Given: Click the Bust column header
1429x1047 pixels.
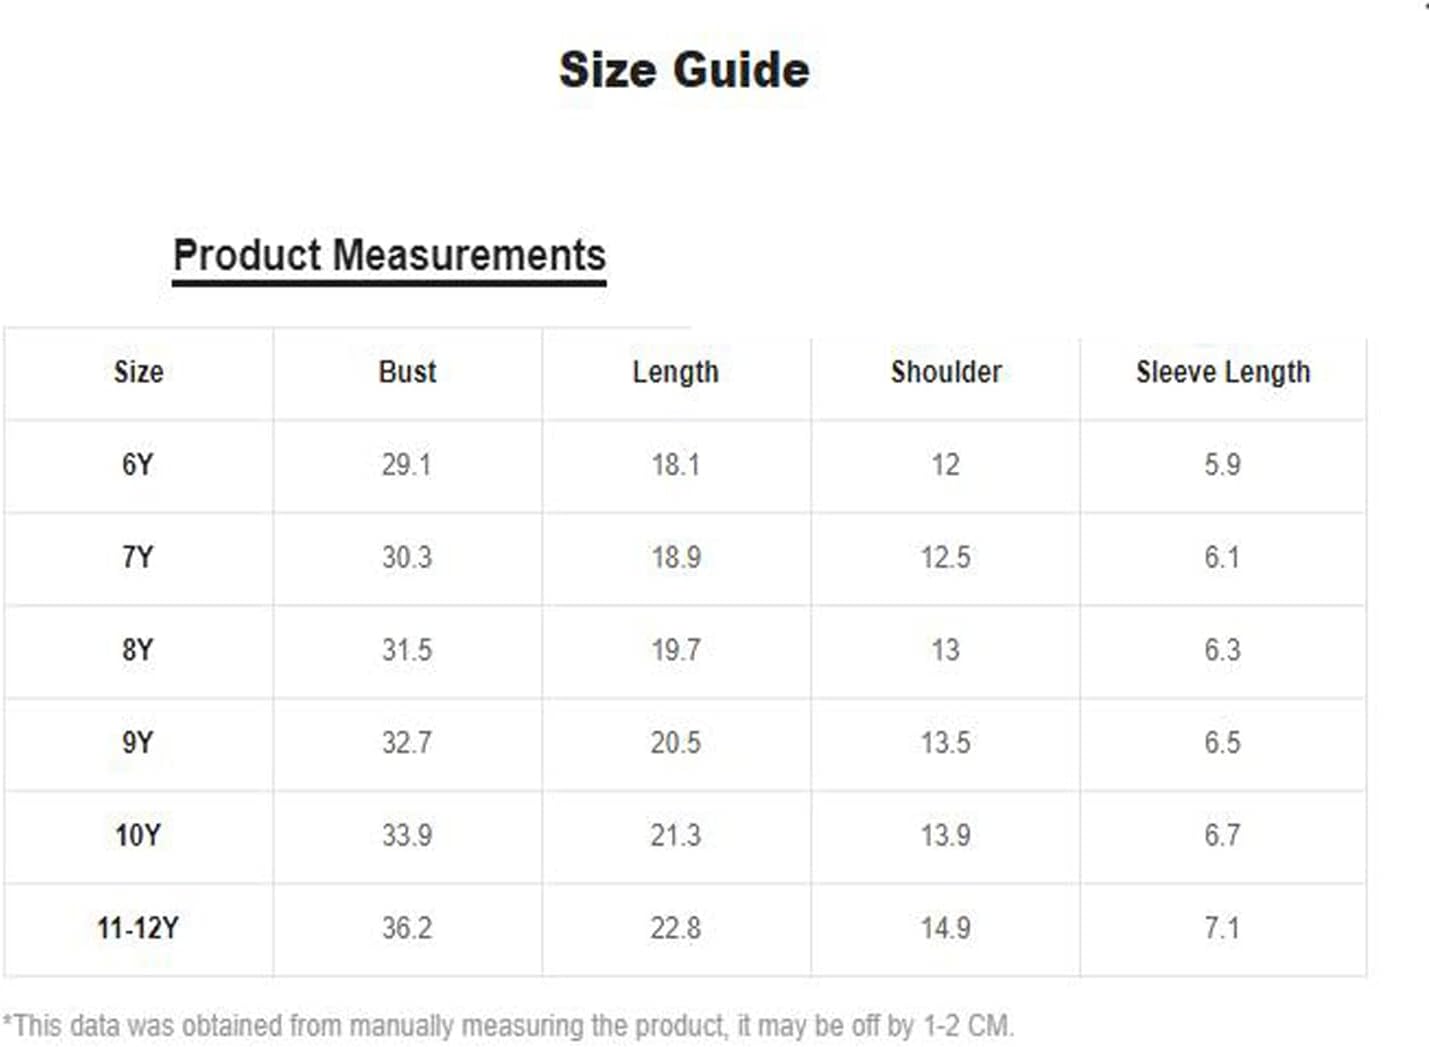Looking at the screenshot, I should [x=407, y=372].
